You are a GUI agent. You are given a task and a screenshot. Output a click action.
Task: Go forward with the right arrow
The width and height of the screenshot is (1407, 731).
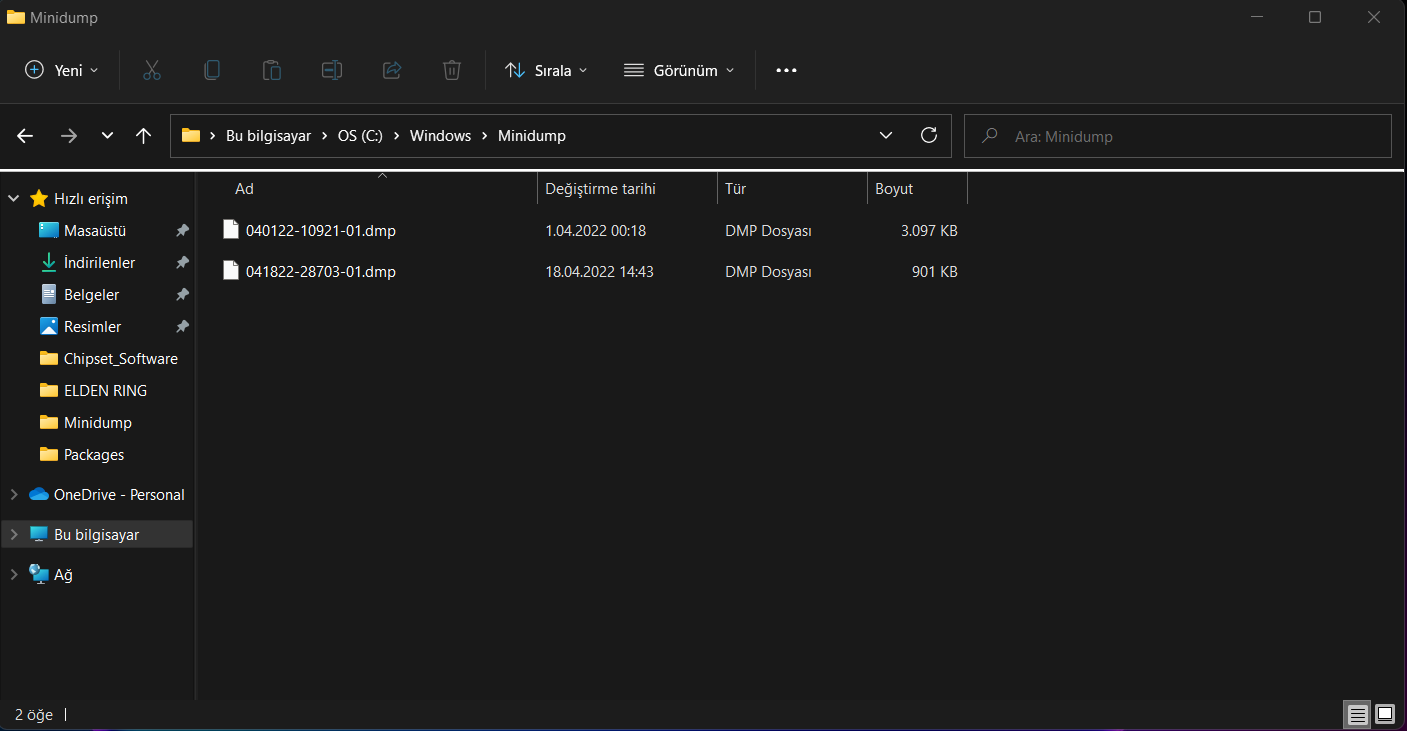click(69, 136)
